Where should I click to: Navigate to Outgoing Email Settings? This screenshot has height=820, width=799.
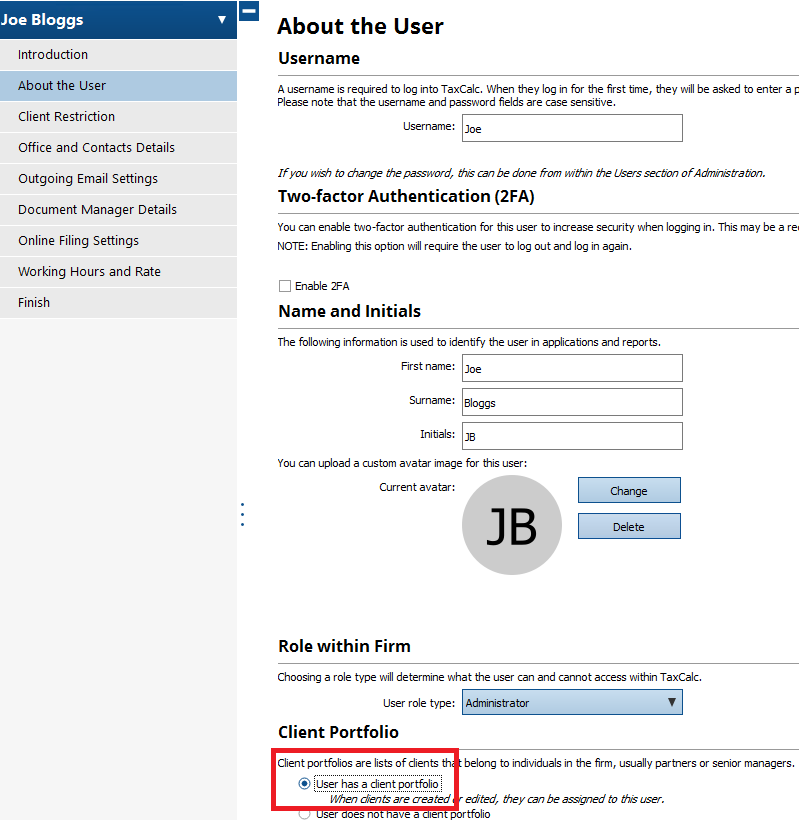(x=88, y=179)
